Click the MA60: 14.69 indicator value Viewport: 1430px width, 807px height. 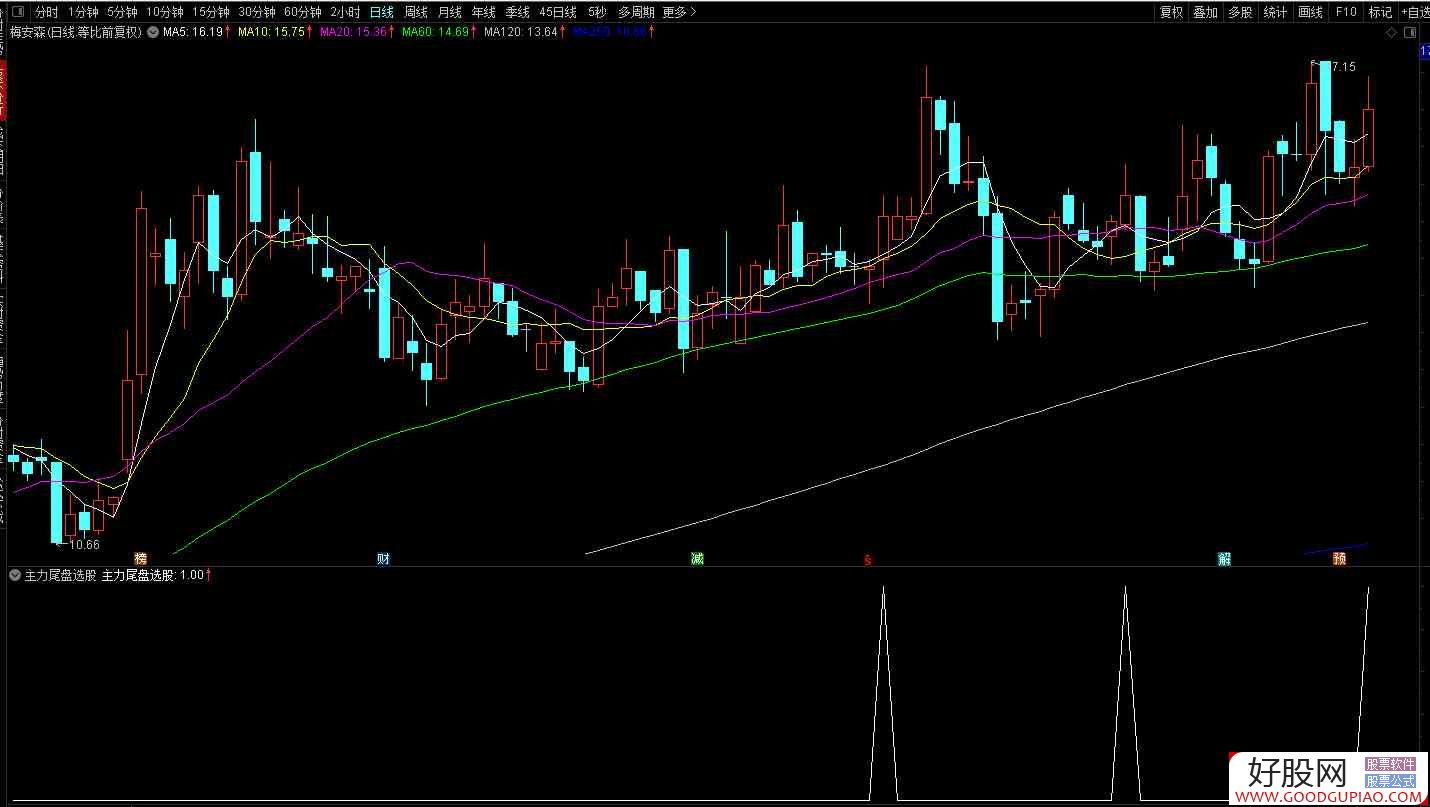pos(435,32)
